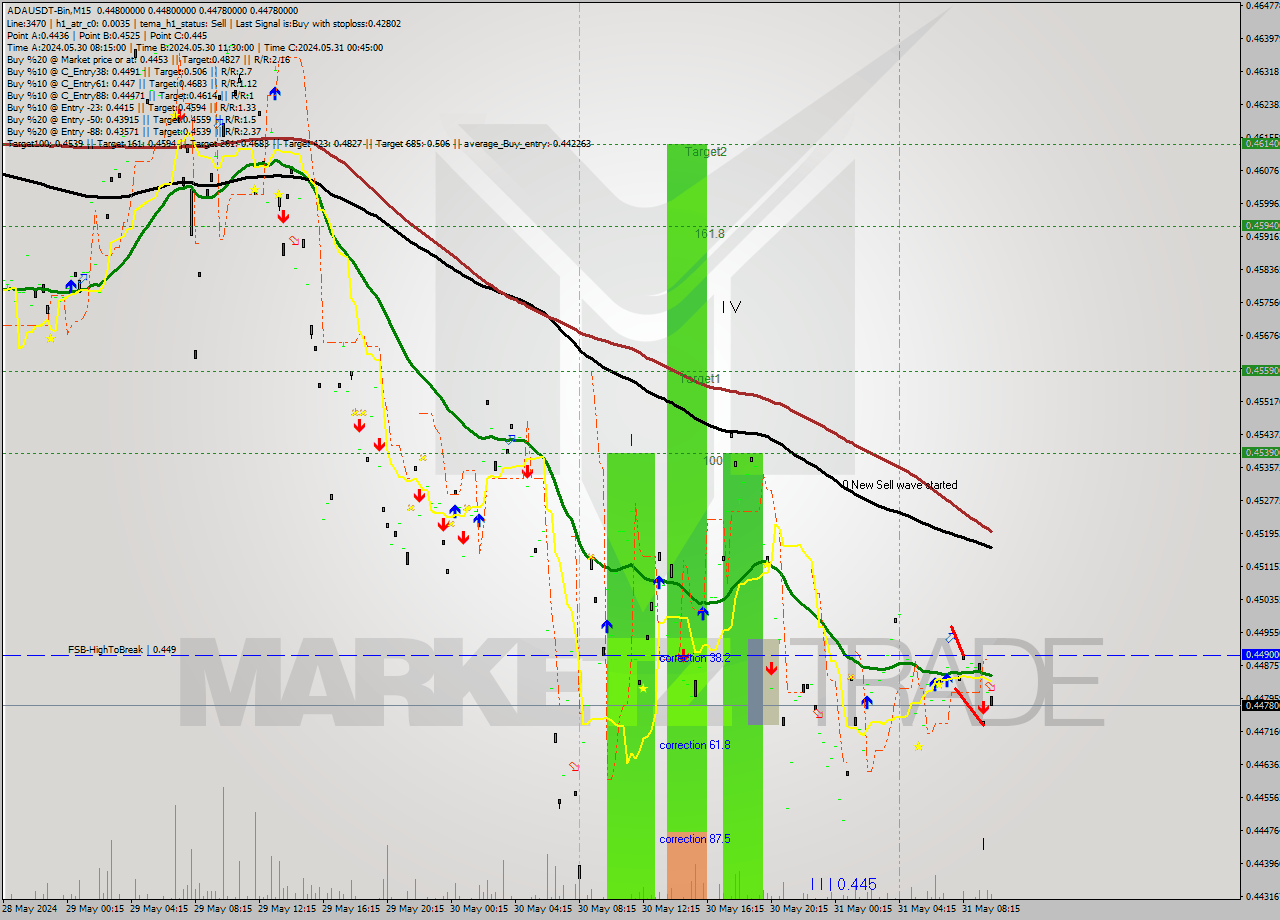This screenshot has height=920, width=1280.
Task: Click the pink hollow down arrow near 31 May 08:15
Action: coord(990,687)
